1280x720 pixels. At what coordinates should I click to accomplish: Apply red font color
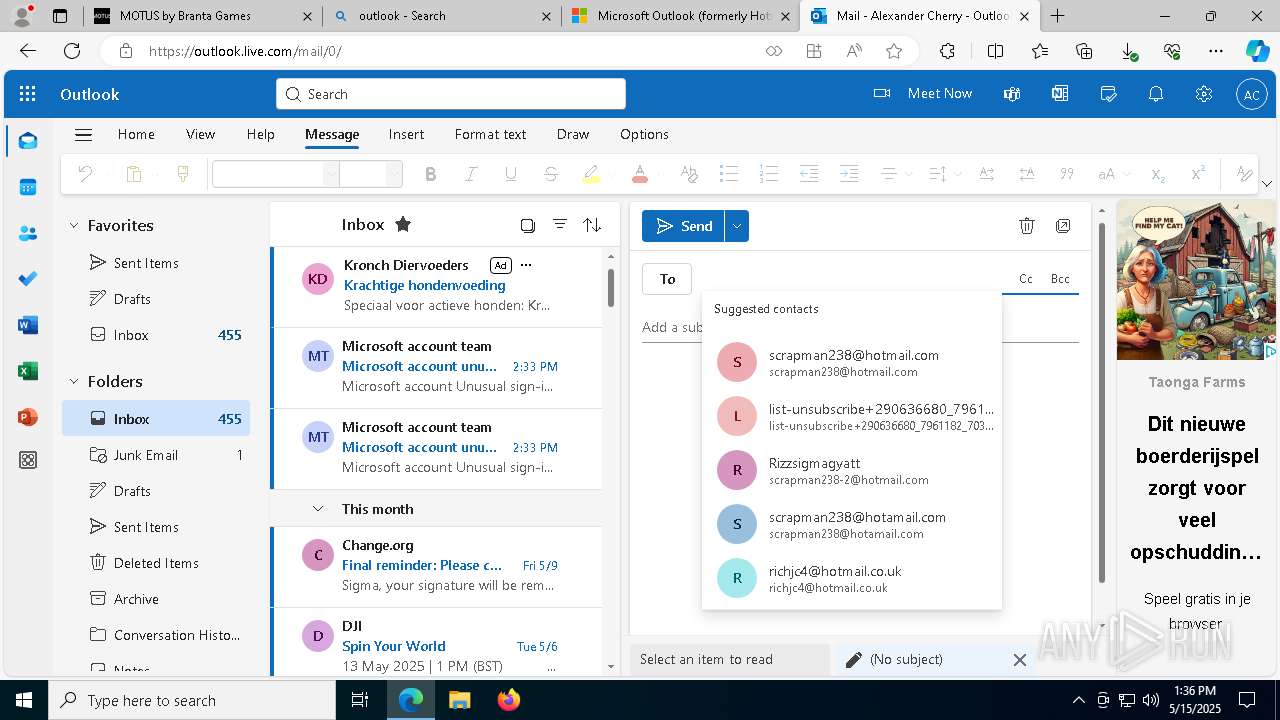point(640,174)
